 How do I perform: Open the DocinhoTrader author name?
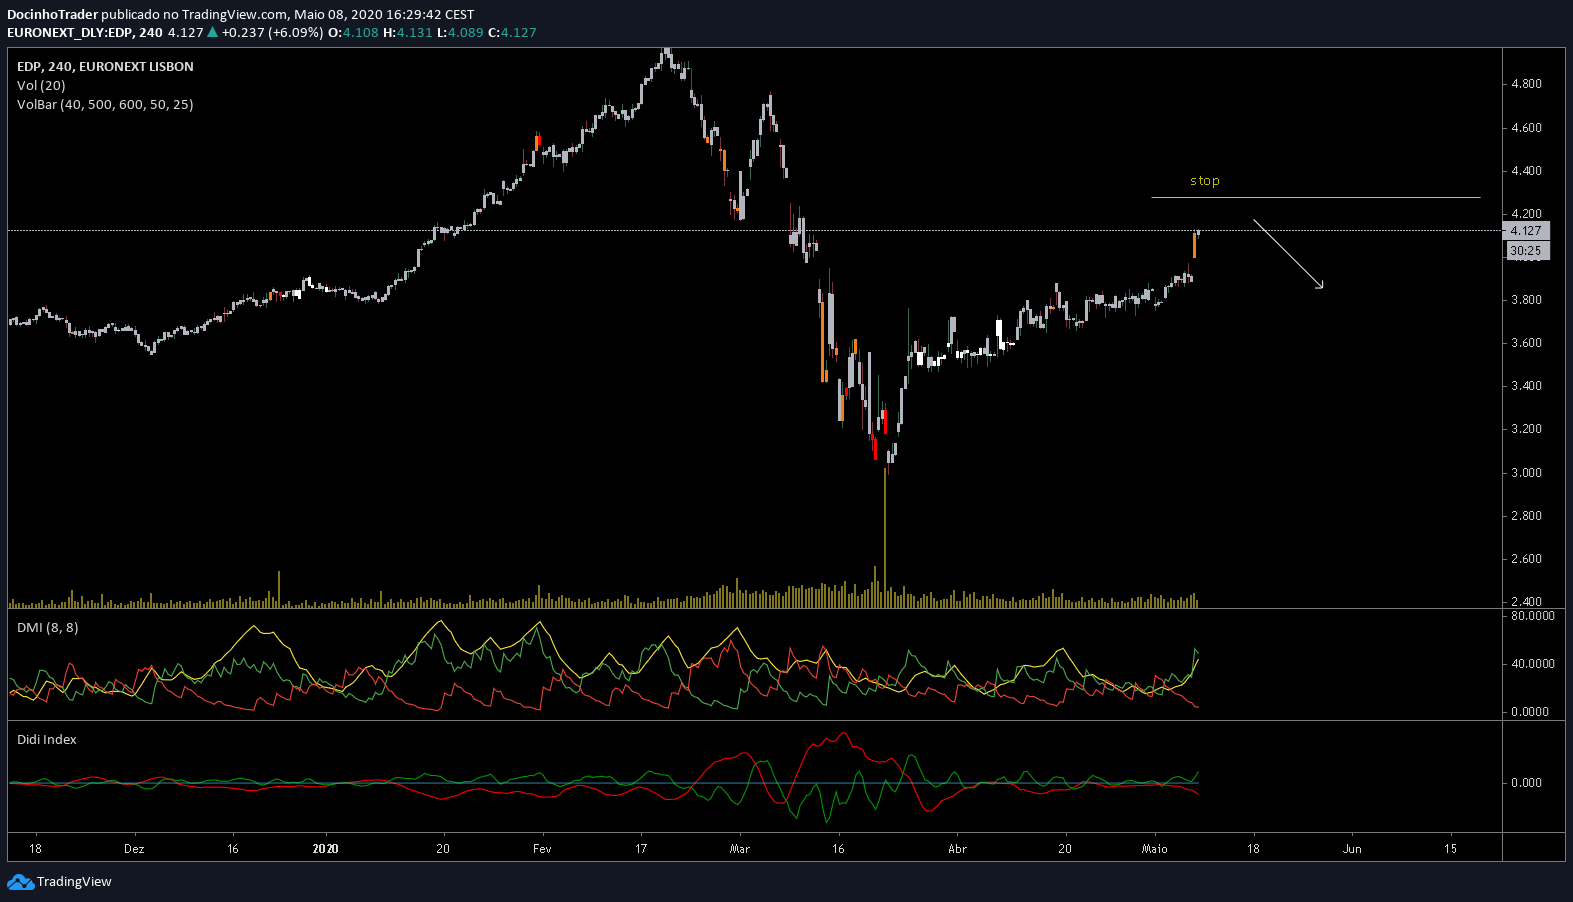53,14
